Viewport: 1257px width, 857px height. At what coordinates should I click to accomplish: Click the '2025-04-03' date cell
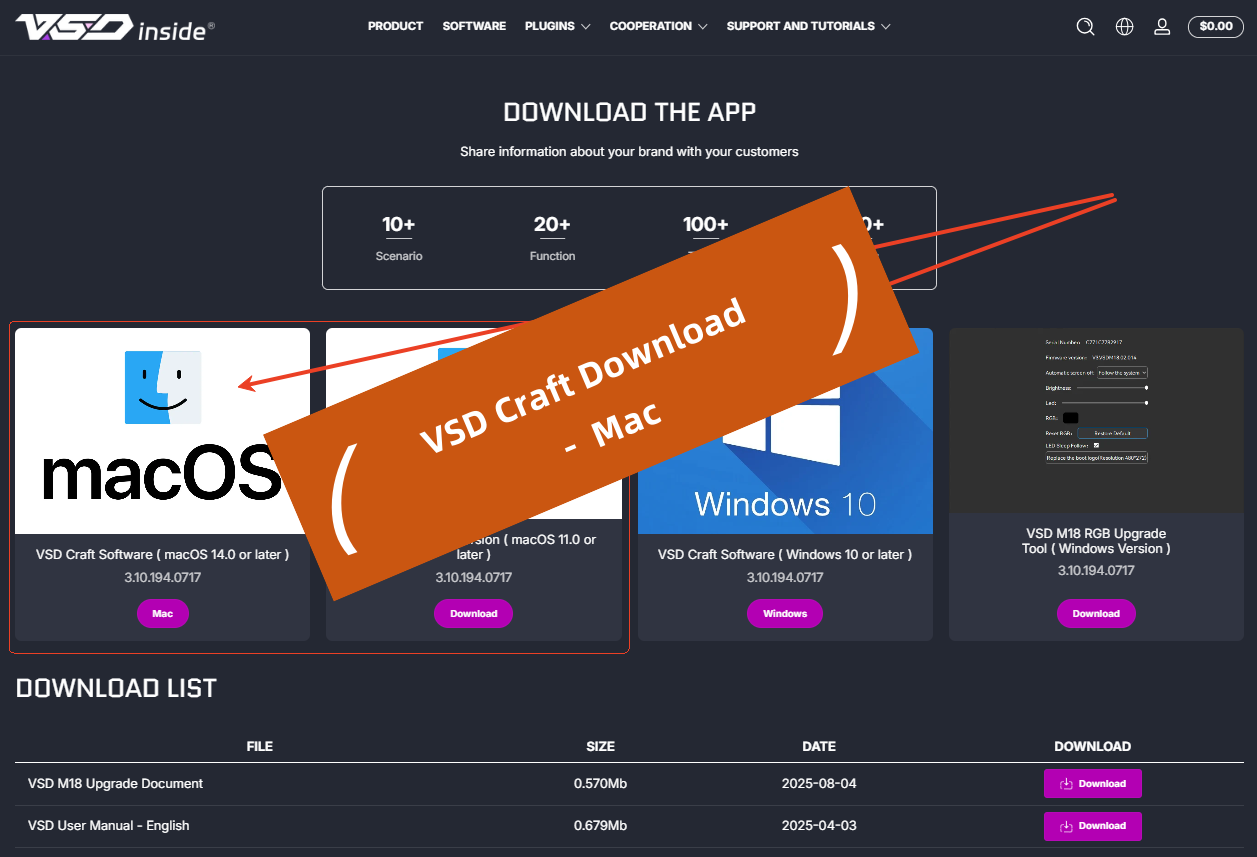point(819,826)
